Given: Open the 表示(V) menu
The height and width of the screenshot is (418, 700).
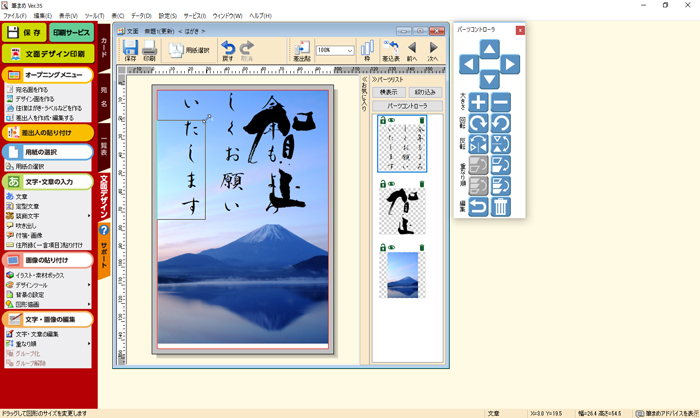Looking at the screenshot, I should 68,17.
